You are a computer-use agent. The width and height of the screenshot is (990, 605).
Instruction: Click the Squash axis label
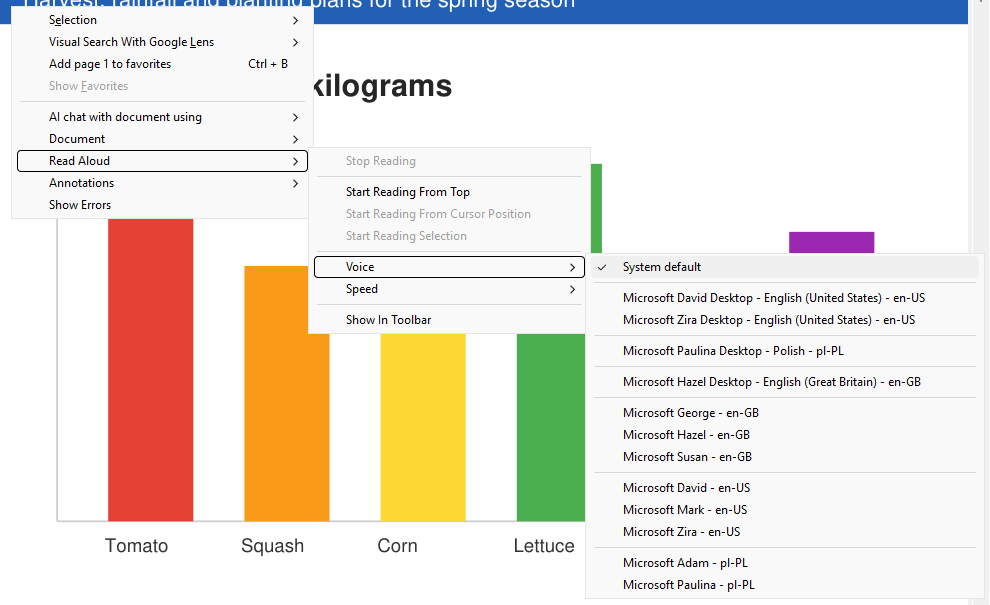point(273,546)
